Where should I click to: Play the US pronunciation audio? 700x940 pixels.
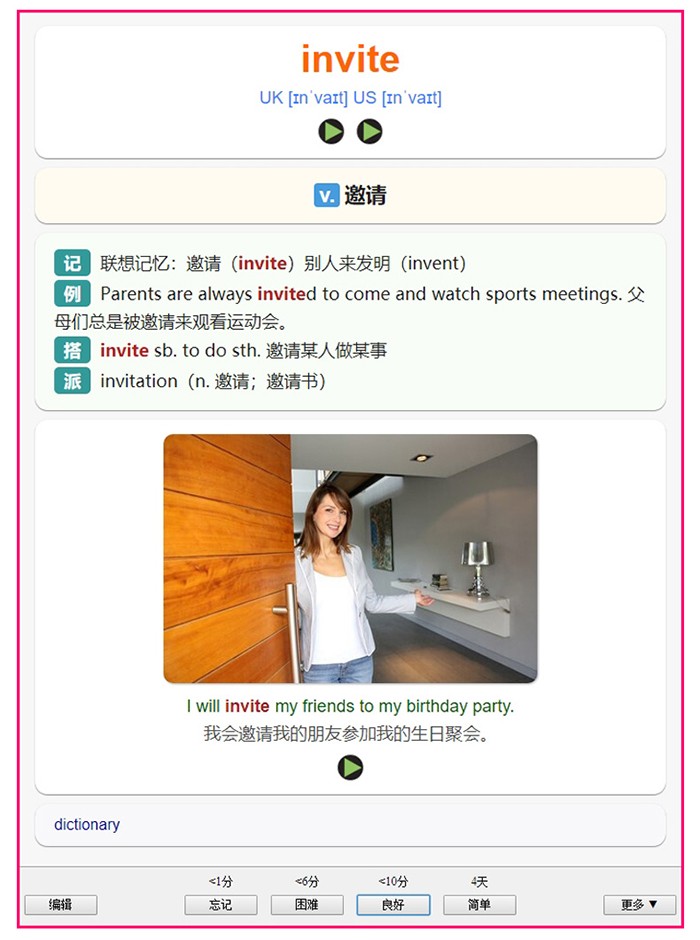(369, 131)
